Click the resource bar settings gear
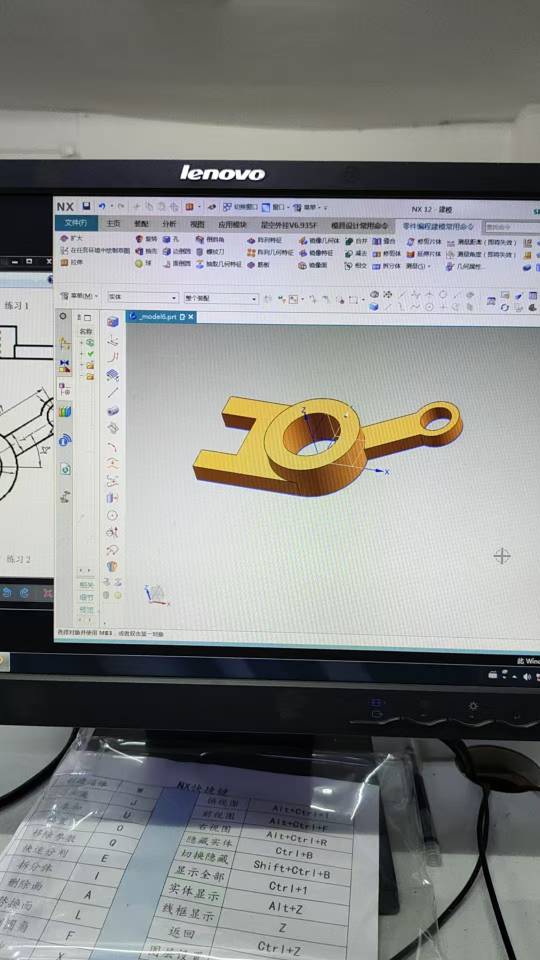The height and width of the screenshot is (960, 540). (63, 316)
